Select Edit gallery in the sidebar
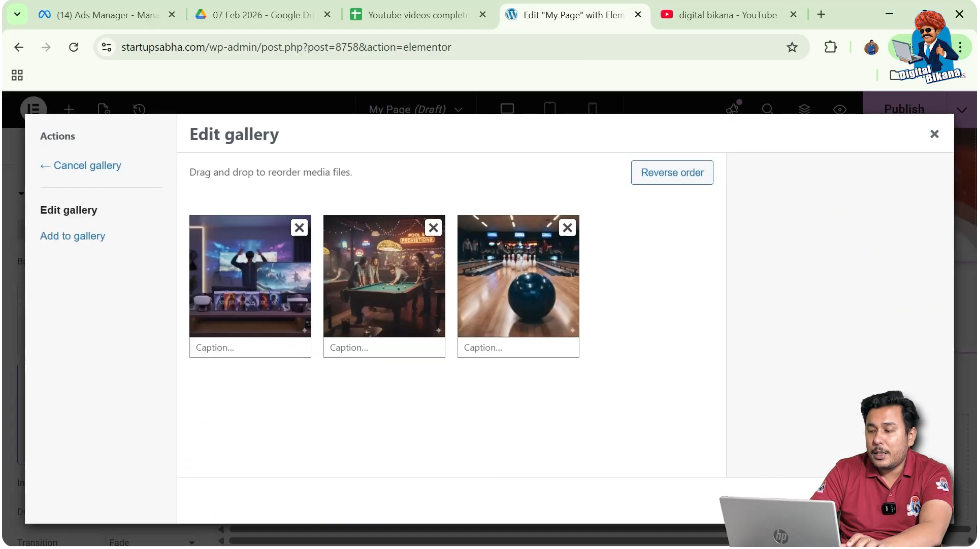The height and width of the screenshot is (549, 980). tap(69, 210)
